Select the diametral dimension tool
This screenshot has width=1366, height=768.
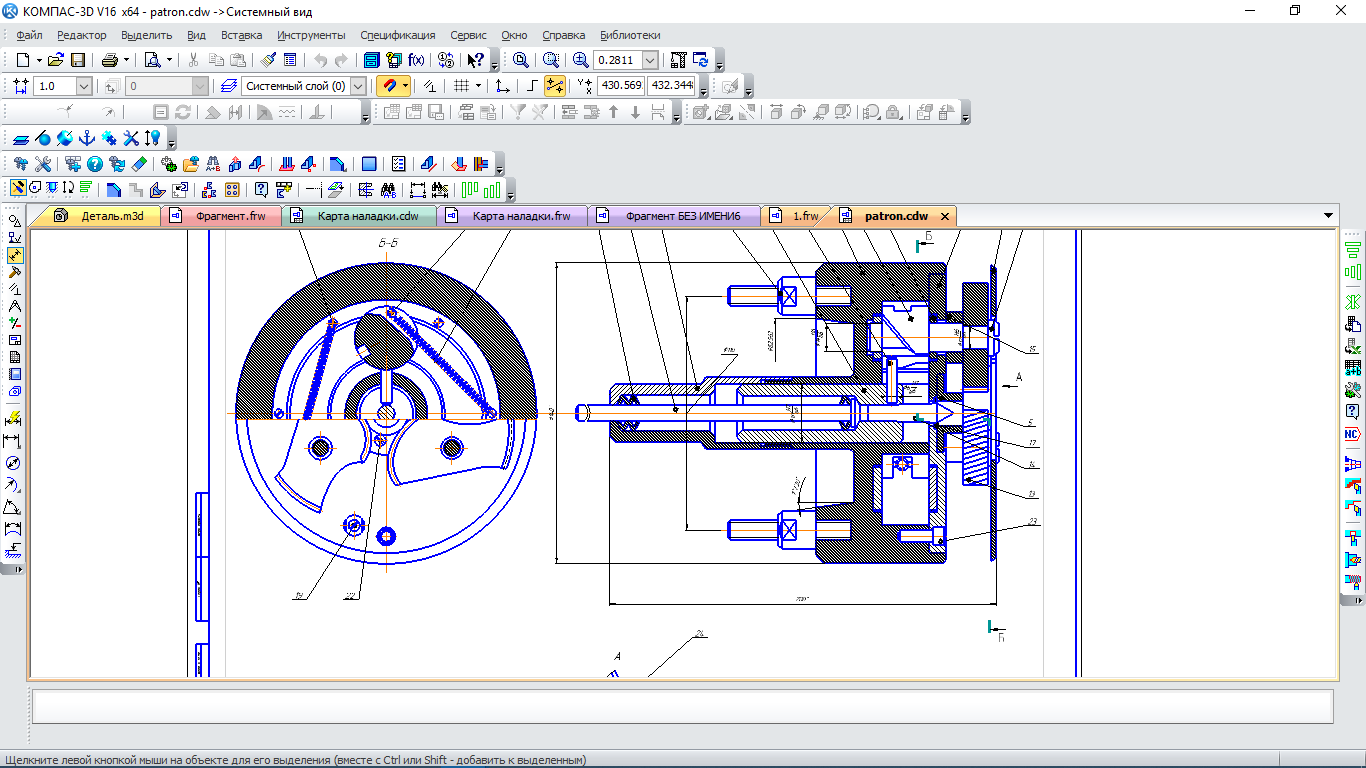point(14,463)
